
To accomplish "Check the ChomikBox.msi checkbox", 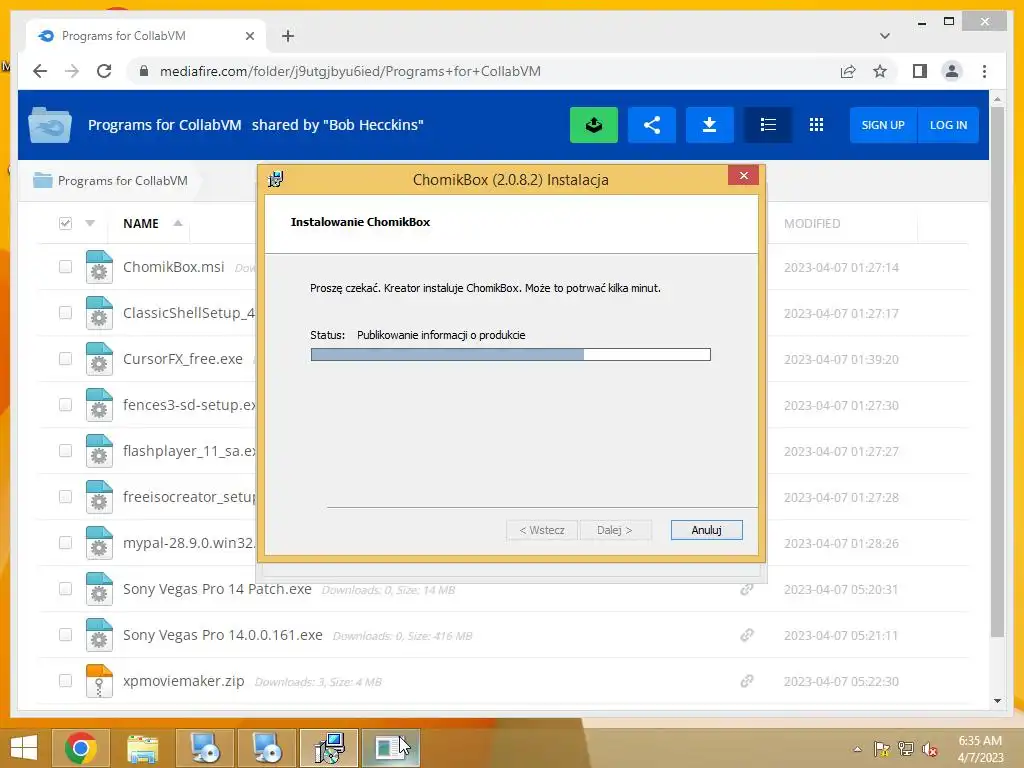I will 65,266.
